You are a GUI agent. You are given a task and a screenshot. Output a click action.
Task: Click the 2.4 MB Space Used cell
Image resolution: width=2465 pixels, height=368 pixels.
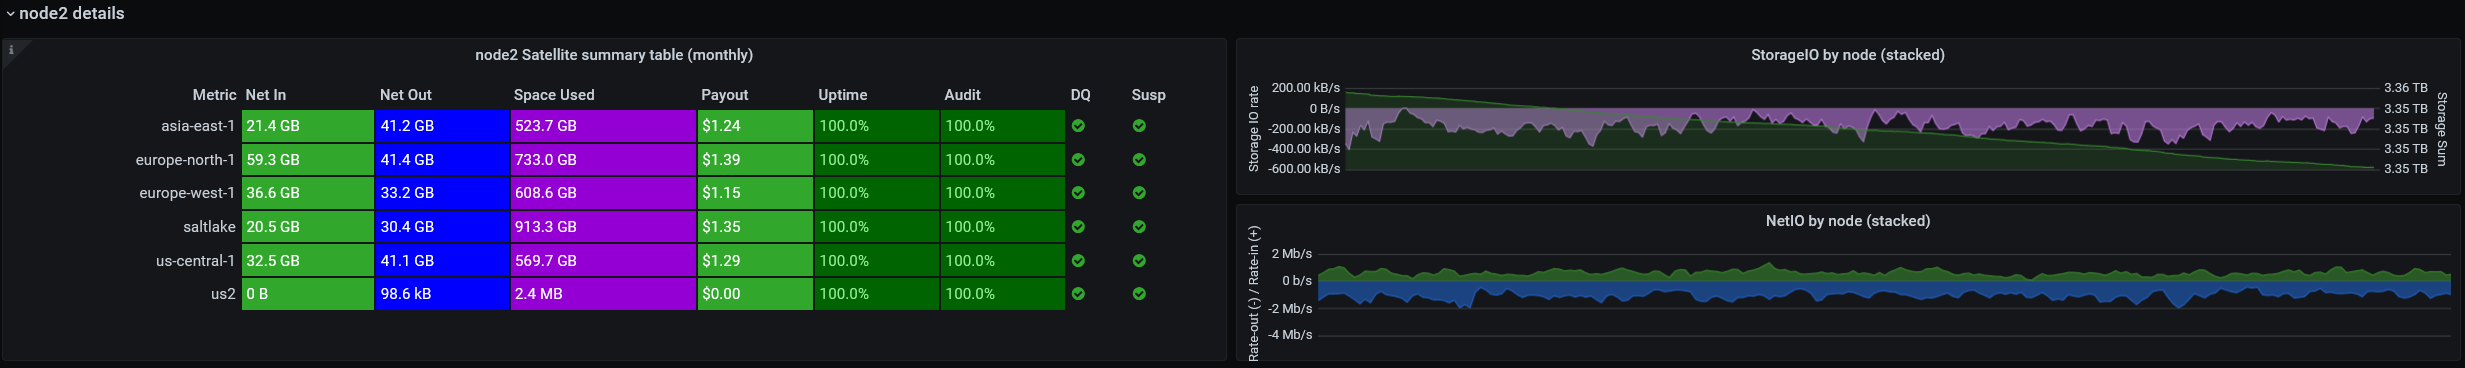tap(603, 294)
